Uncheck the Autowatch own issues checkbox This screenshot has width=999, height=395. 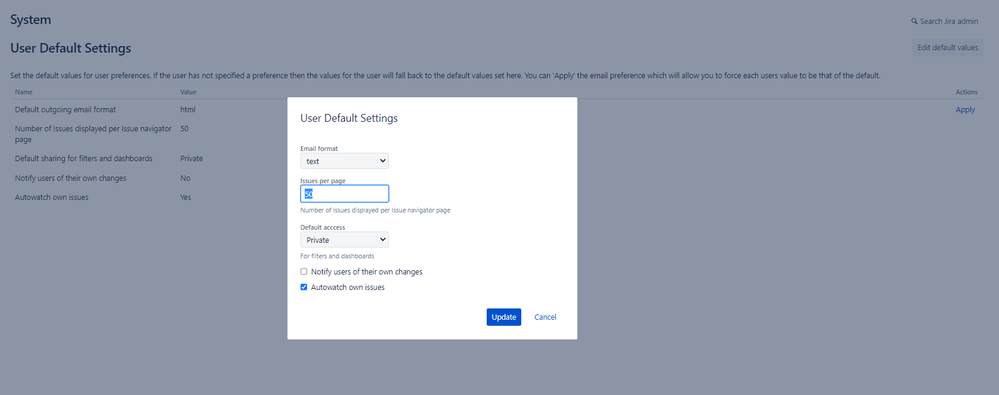coord(304,287)
